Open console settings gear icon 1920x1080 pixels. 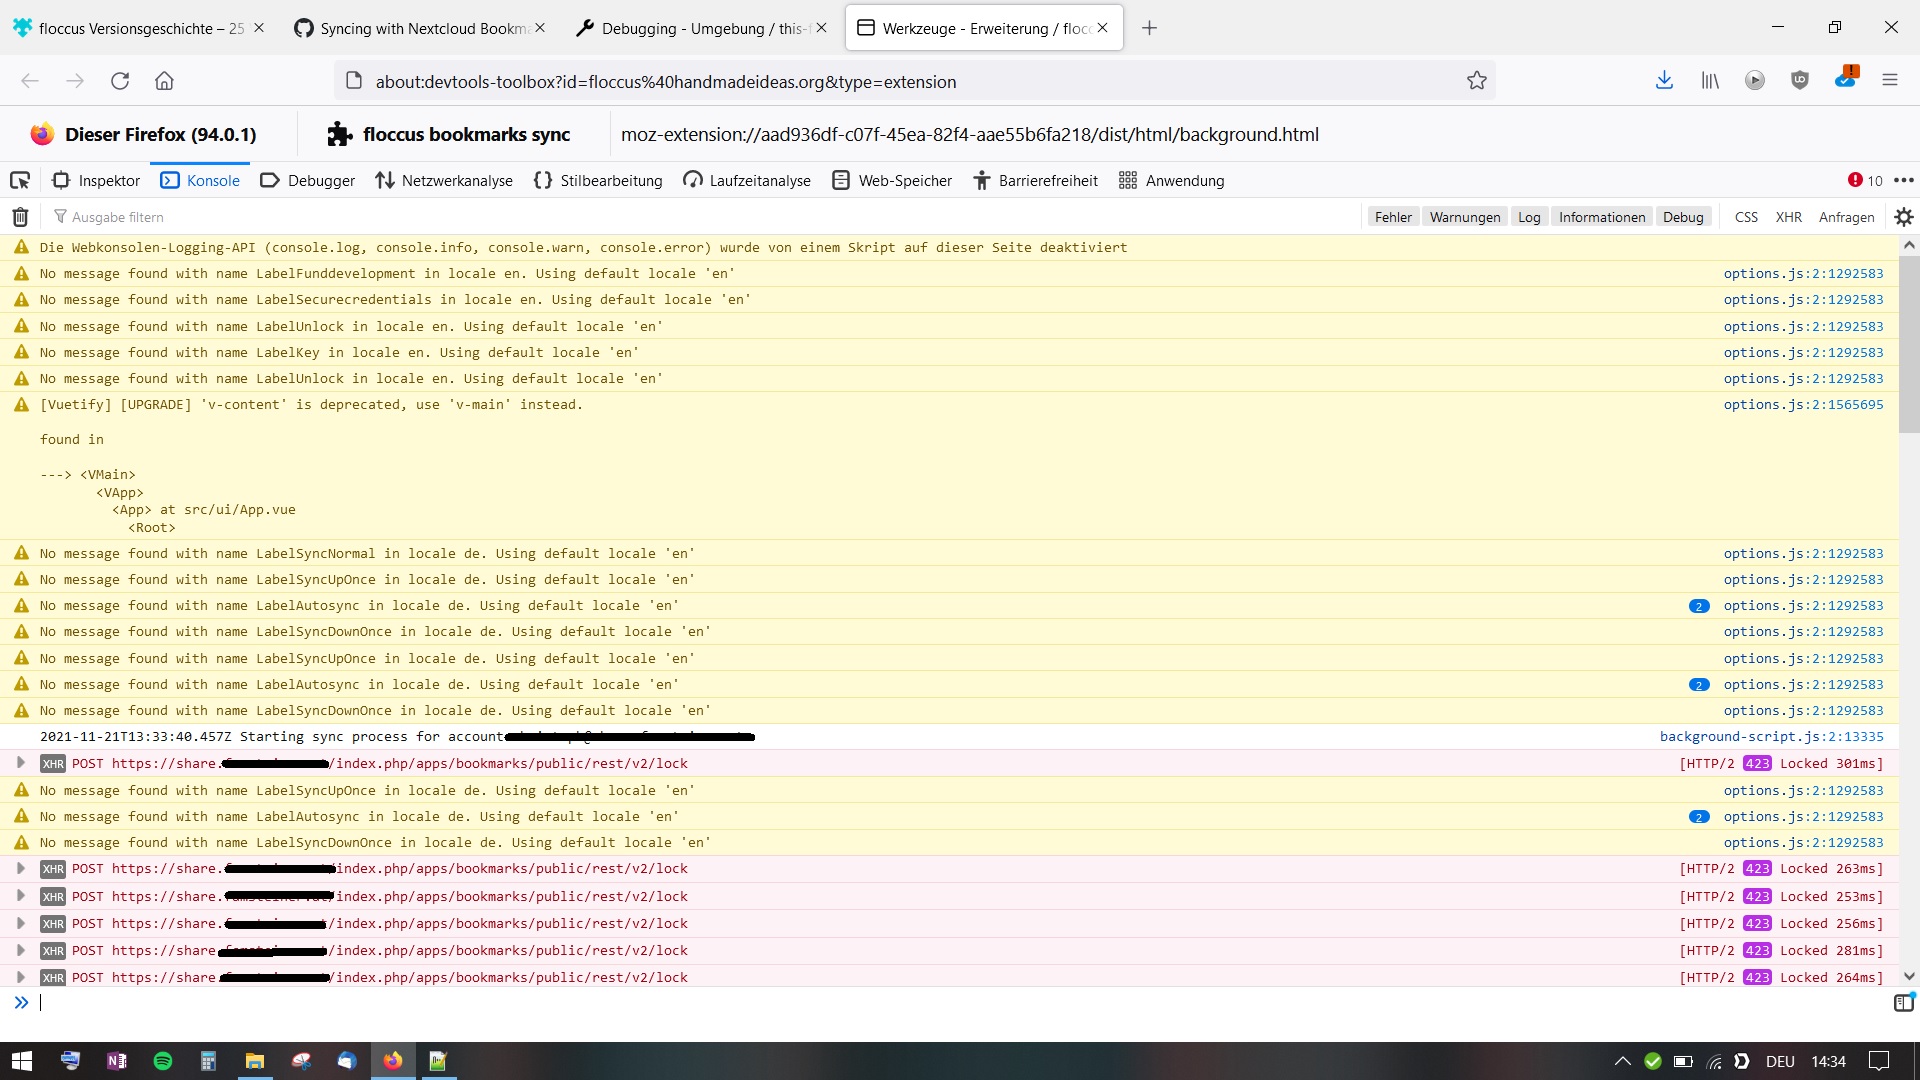[1903, 217]
